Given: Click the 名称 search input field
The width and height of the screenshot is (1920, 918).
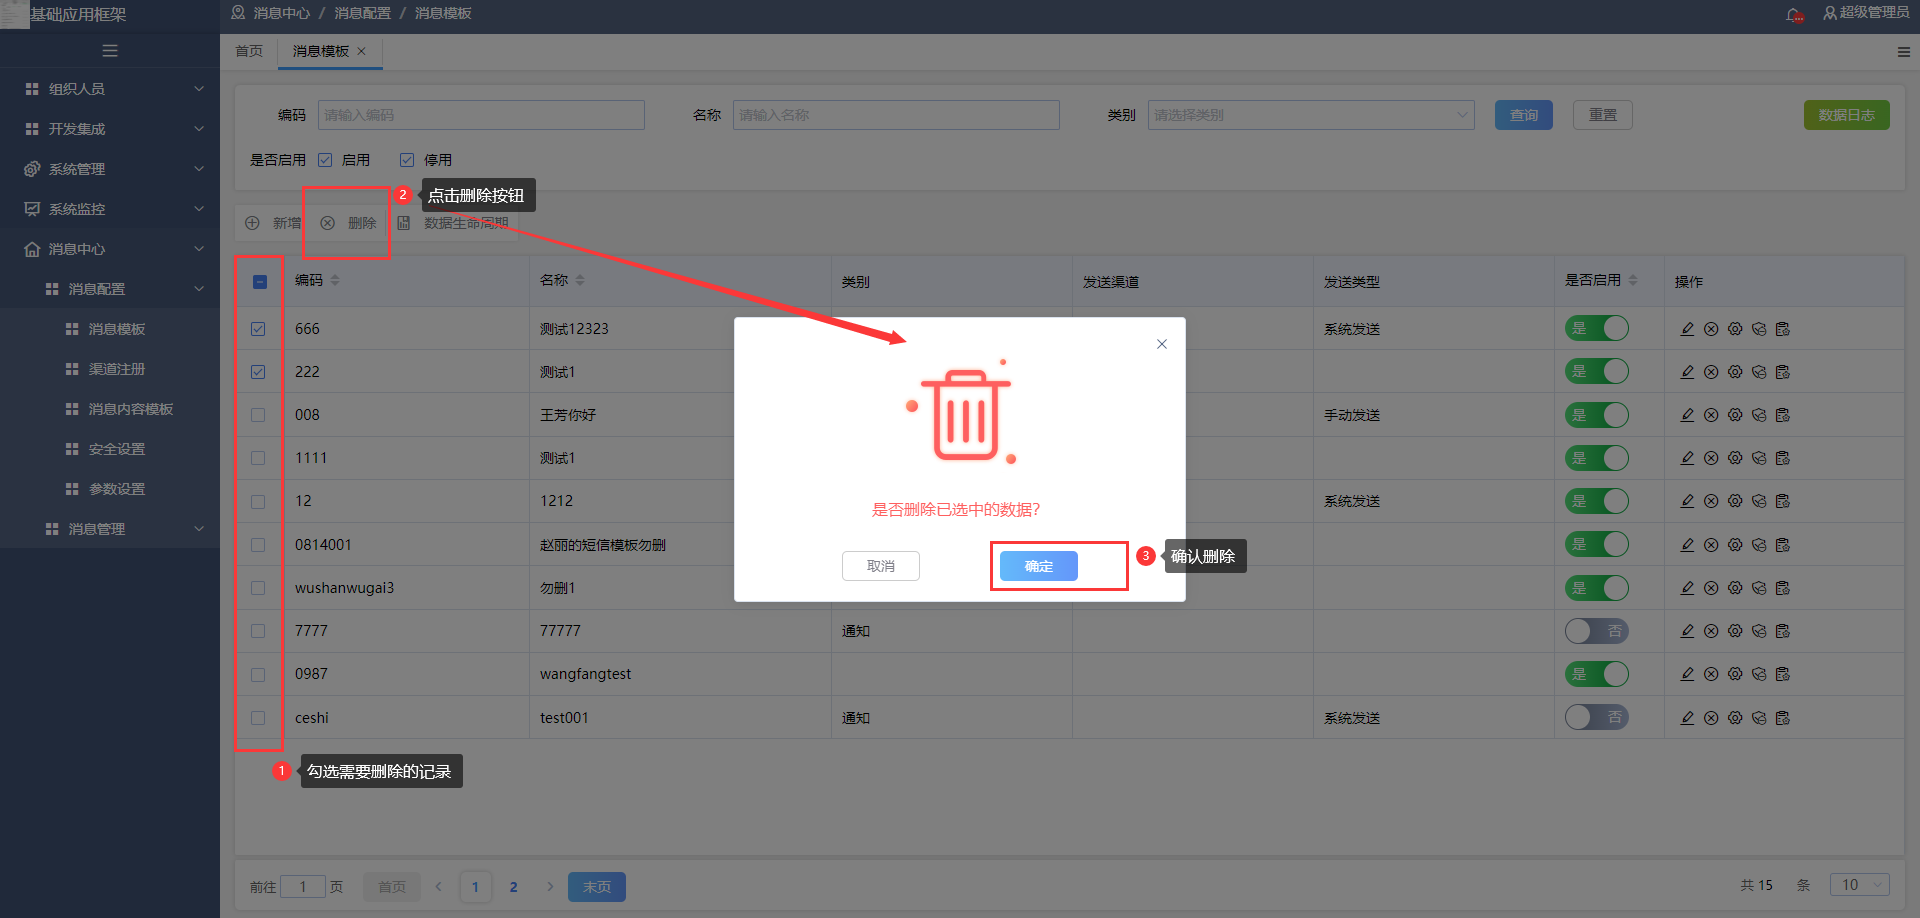Looking at the screenshot, I should pos(895,115).
